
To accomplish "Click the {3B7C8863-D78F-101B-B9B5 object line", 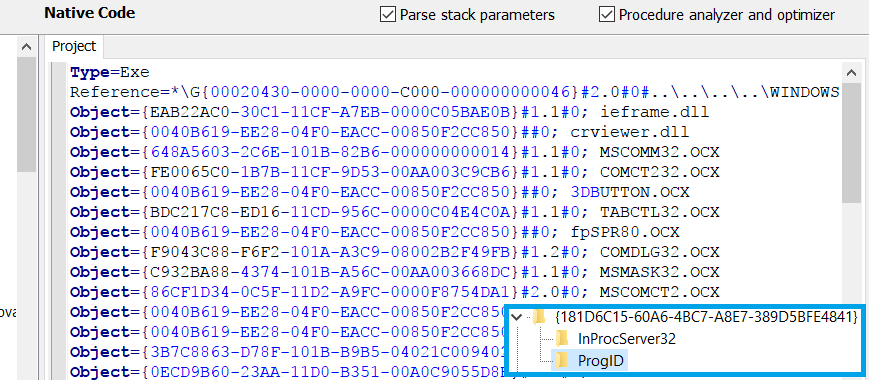I will (287, 352).
